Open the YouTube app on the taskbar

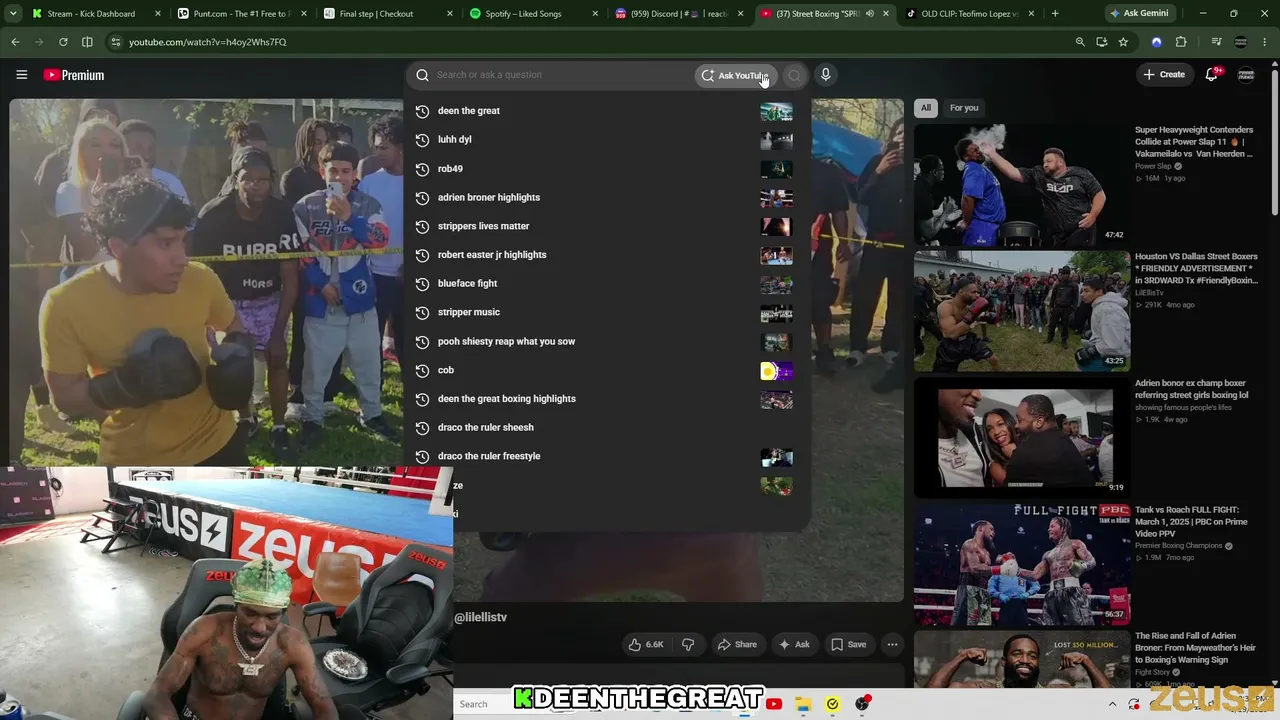point(774,704)
